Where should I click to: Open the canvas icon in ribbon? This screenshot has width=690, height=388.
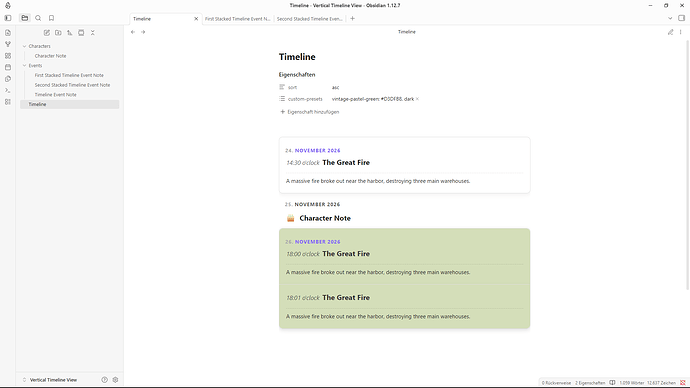(7, 56)
